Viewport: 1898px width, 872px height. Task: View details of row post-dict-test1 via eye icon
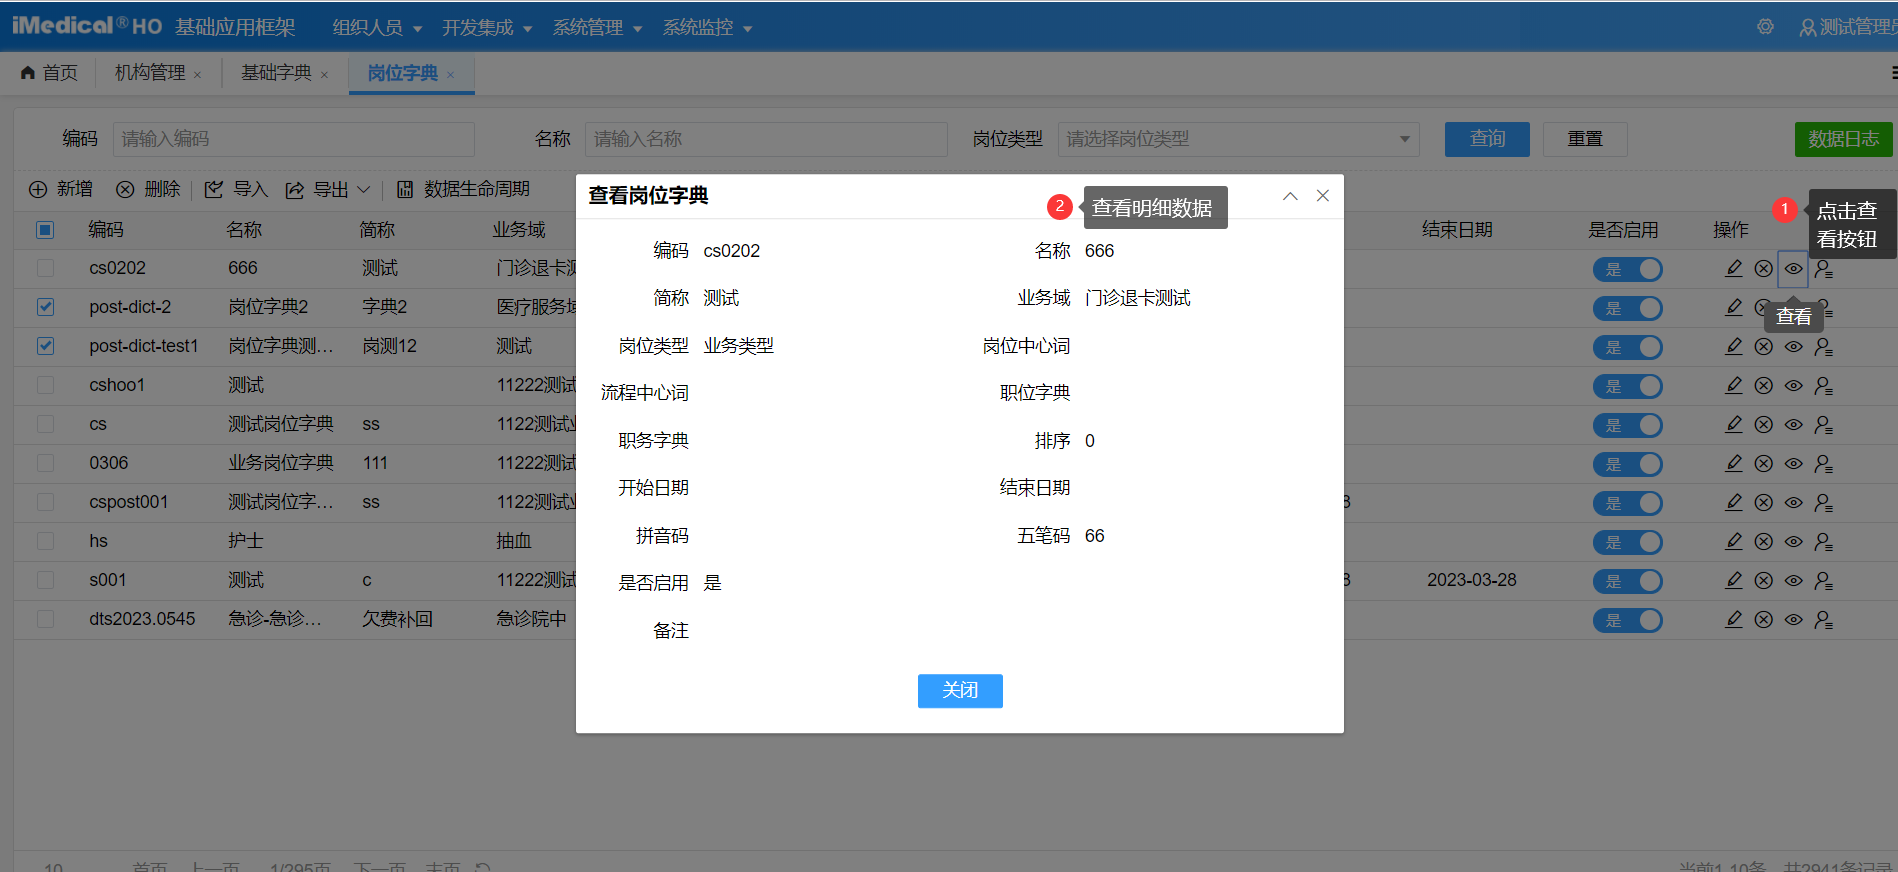tap(1794, 346)
